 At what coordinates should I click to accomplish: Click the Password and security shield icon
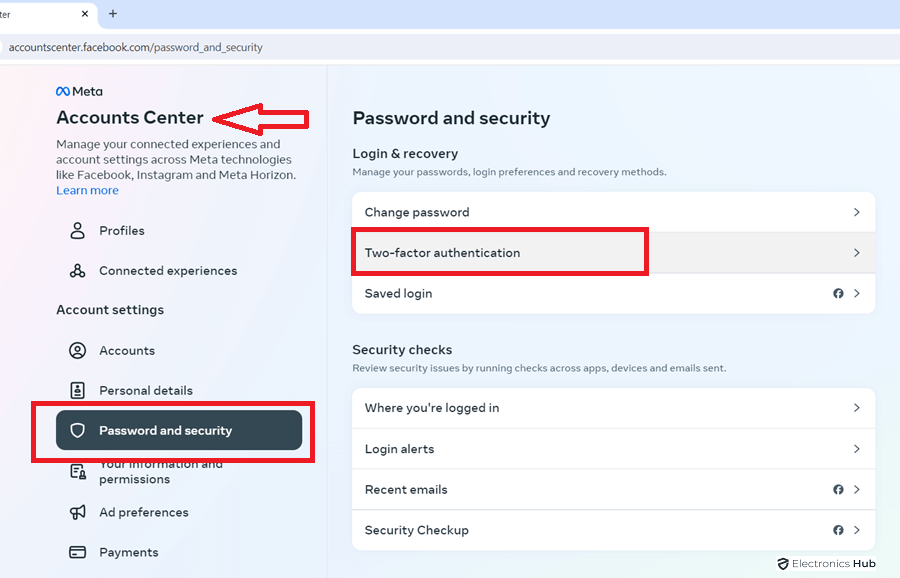point(77,431)
